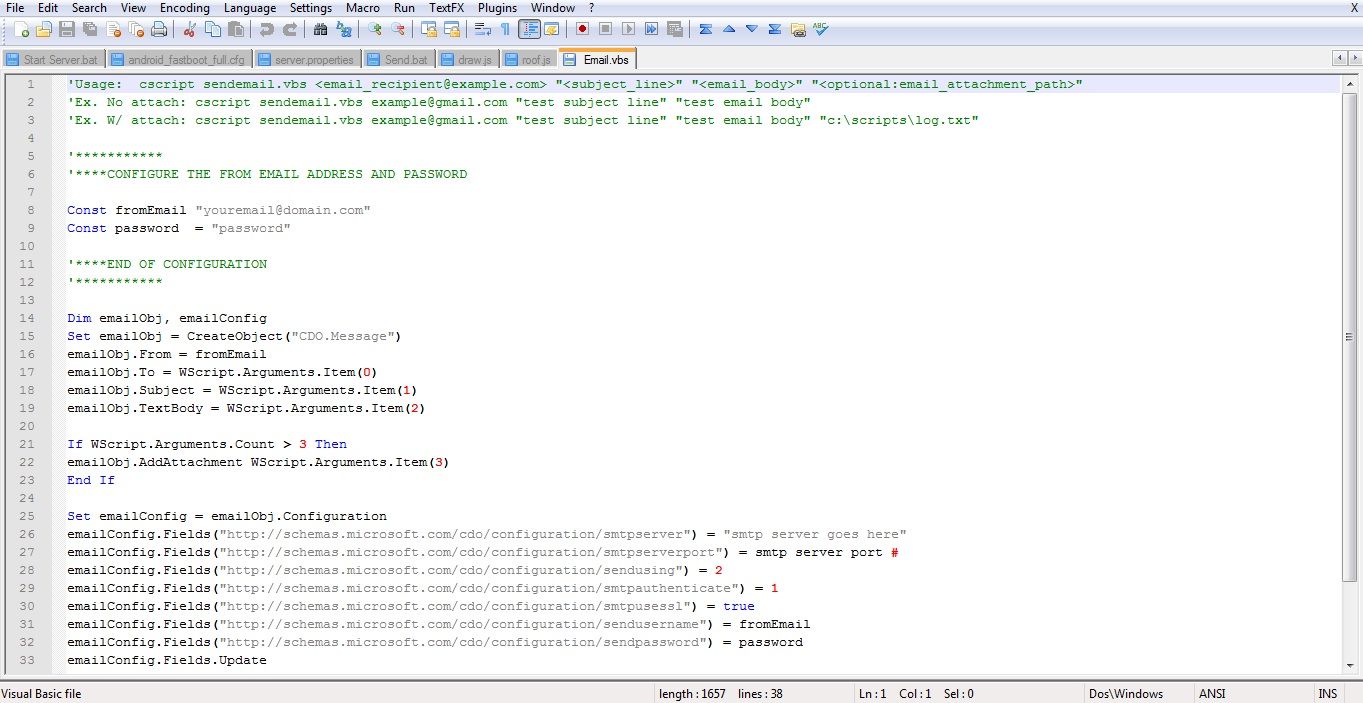
Task: Zoom in with the magnifier plus icon
Action: pos(374,30)
